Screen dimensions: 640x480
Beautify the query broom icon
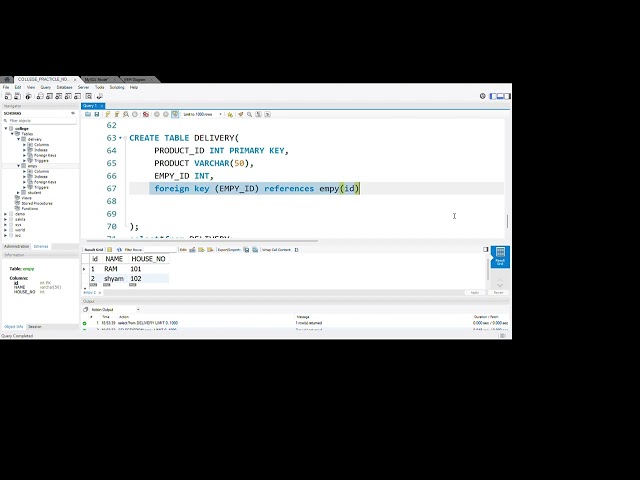pos(241,114)
